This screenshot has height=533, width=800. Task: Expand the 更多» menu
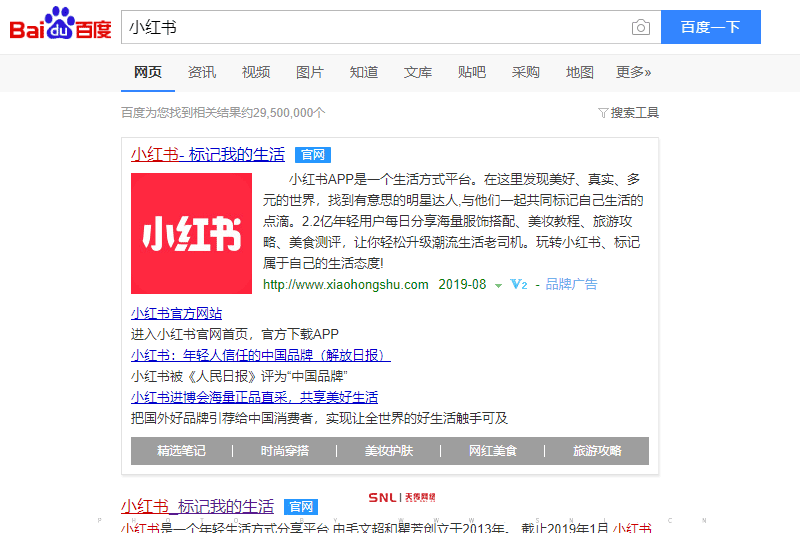pos(634,72)
